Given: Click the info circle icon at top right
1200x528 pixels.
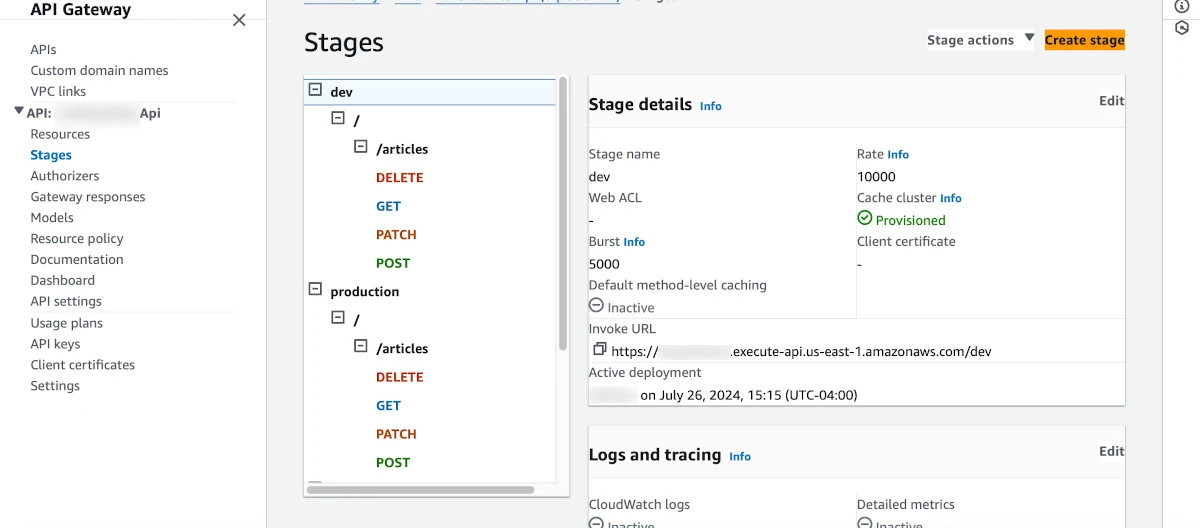Looking at the screenshot, I should click(x=1181, y=6).
